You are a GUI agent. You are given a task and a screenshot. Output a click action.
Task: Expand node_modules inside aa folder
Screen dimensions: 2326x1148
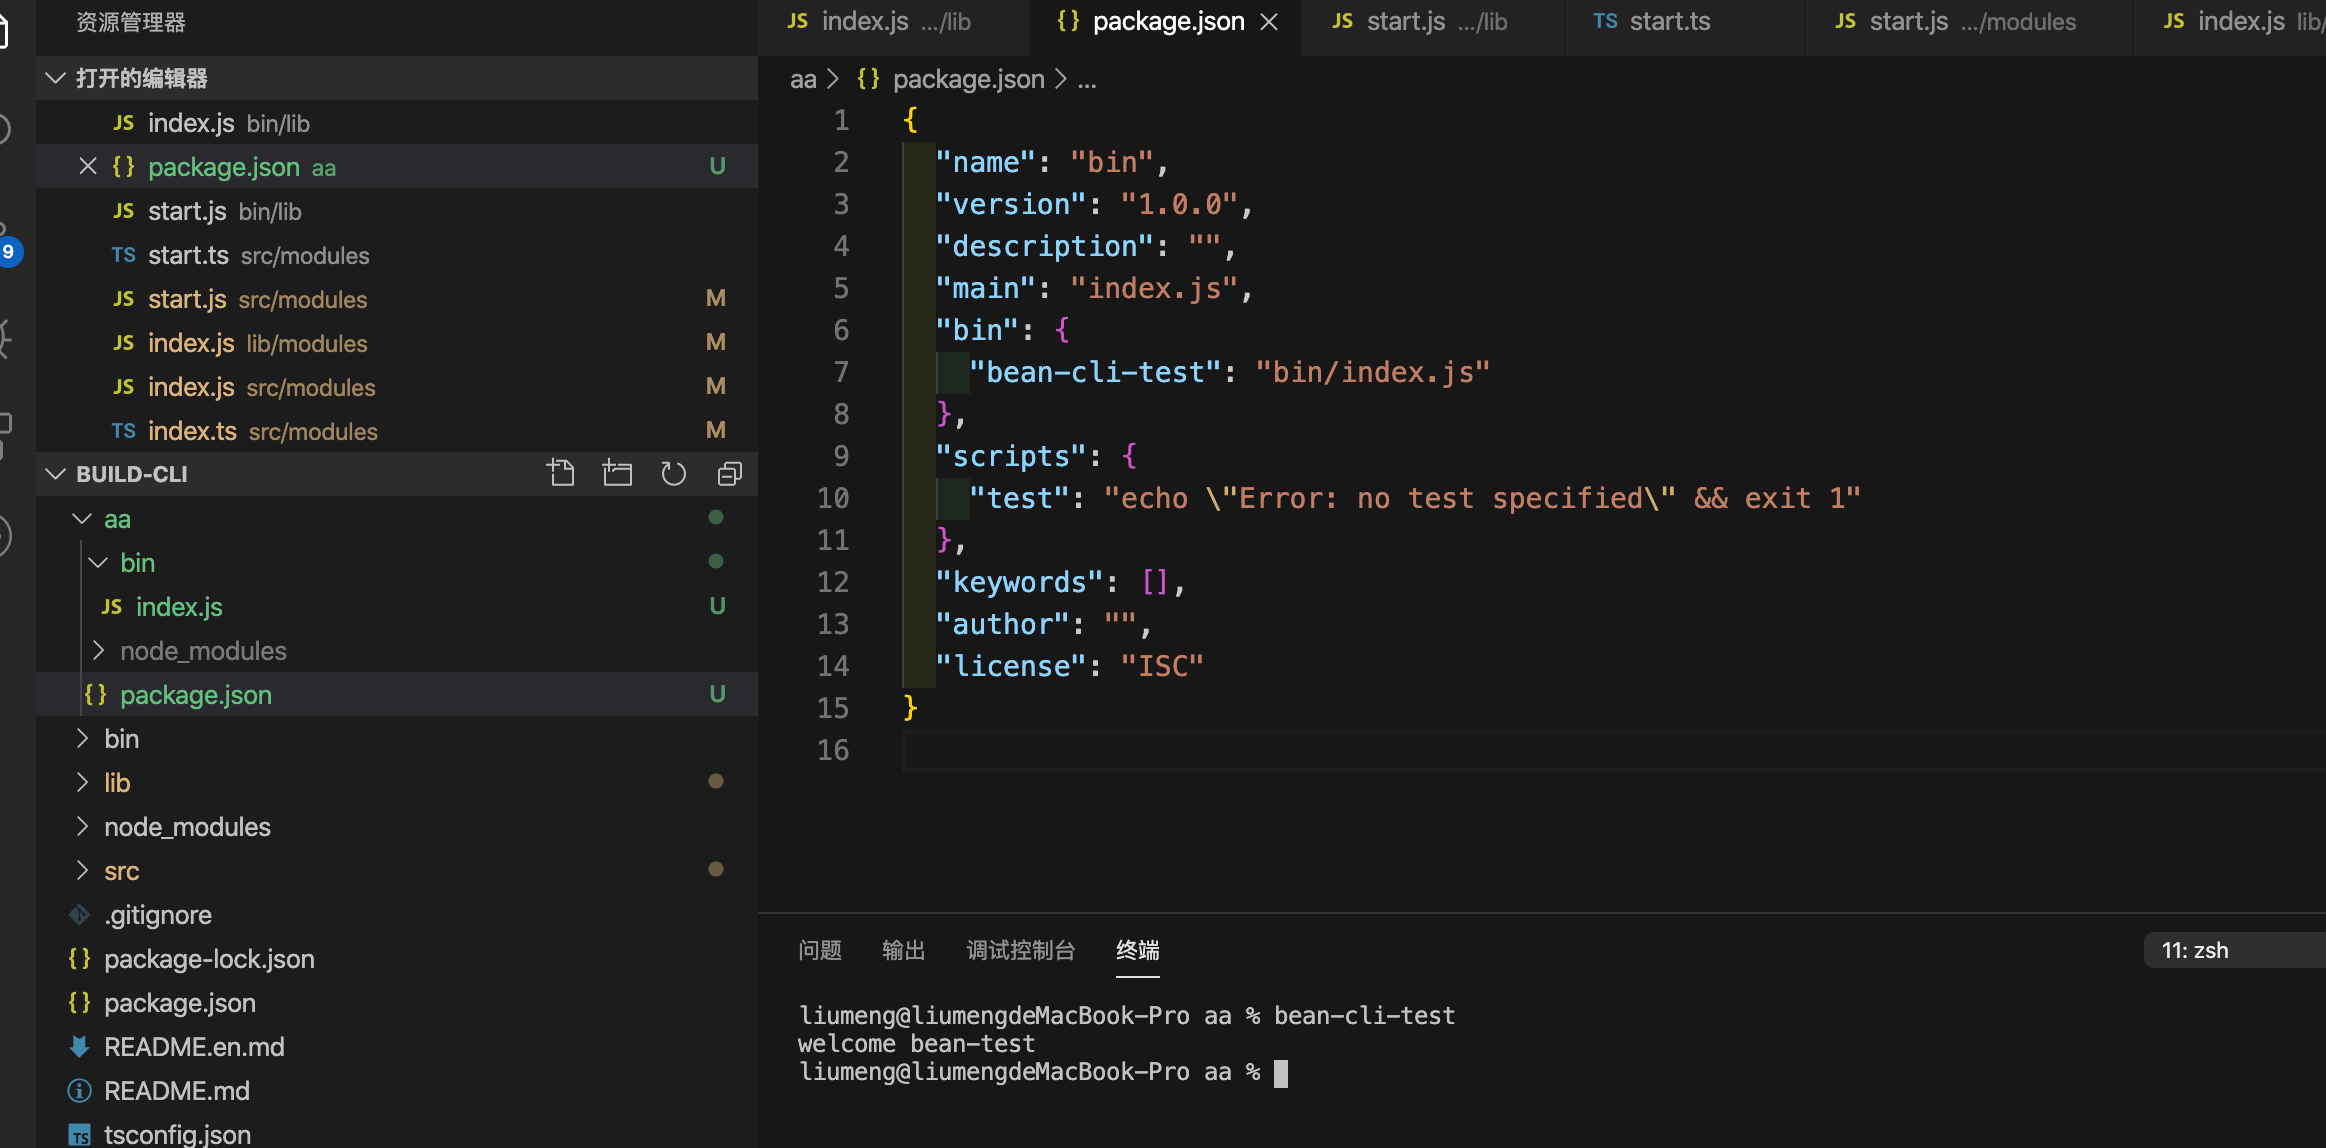point(98,650)
